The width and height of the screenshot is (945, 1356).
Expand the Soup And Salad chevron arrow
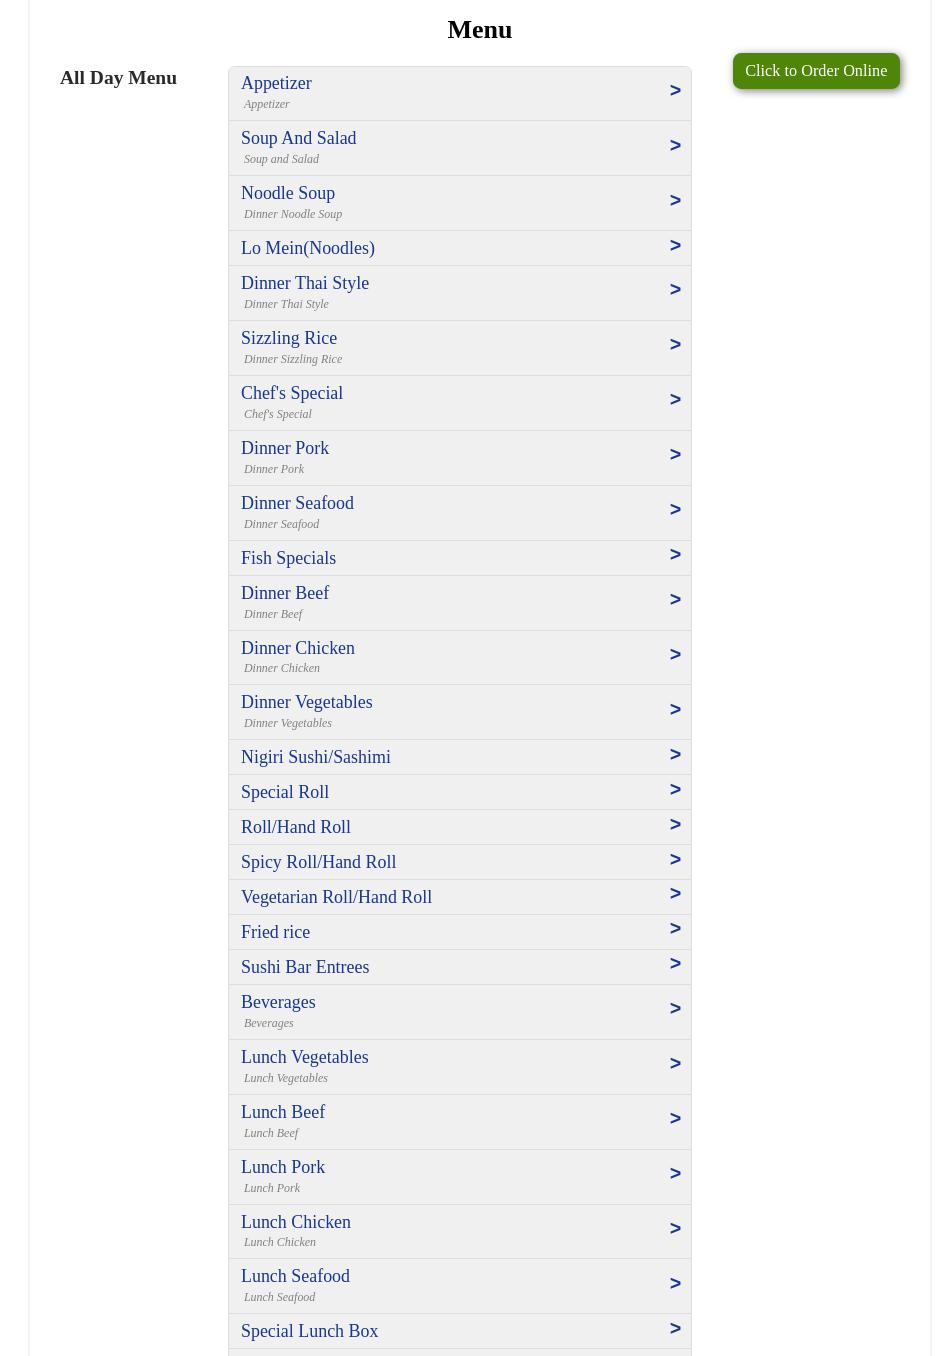point(675,146)
